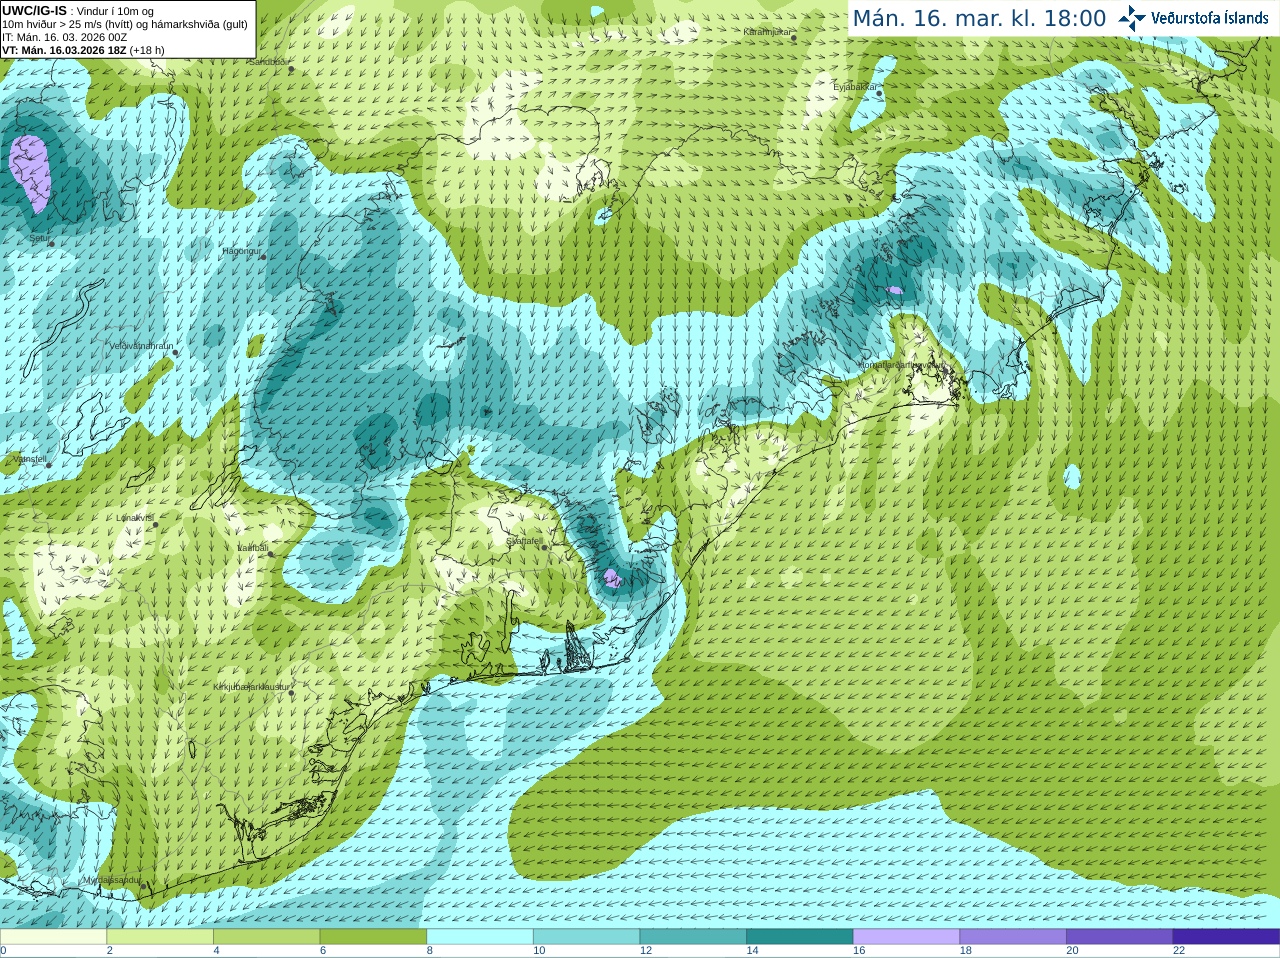Screen dimensions: 1280x958
Task: Click the Hágöngur station label
Action: point(241,251)
